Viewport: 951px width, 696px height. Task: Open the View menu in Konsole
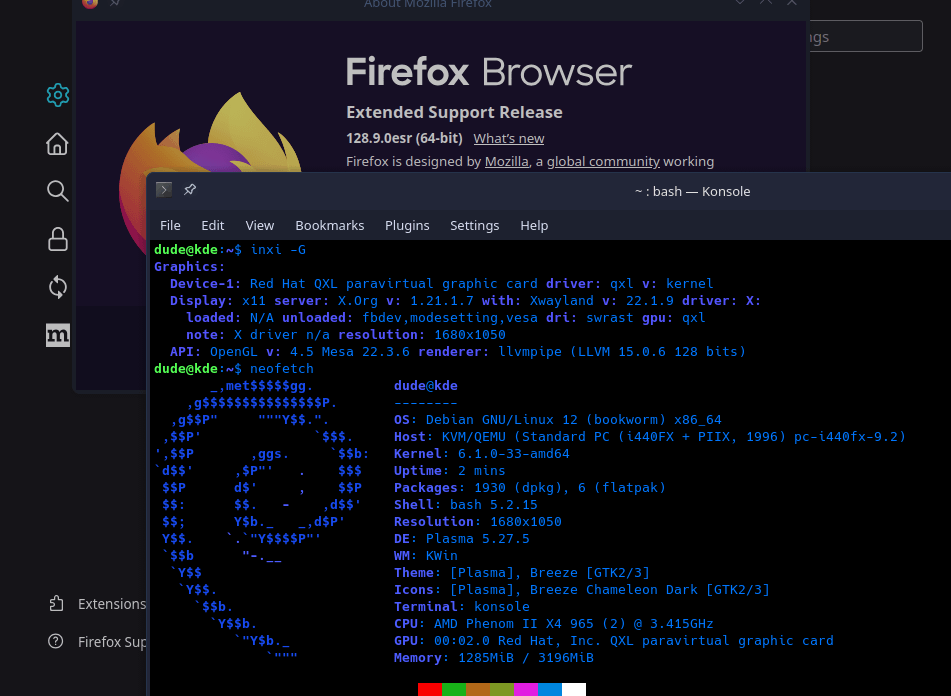click(260, 226)
